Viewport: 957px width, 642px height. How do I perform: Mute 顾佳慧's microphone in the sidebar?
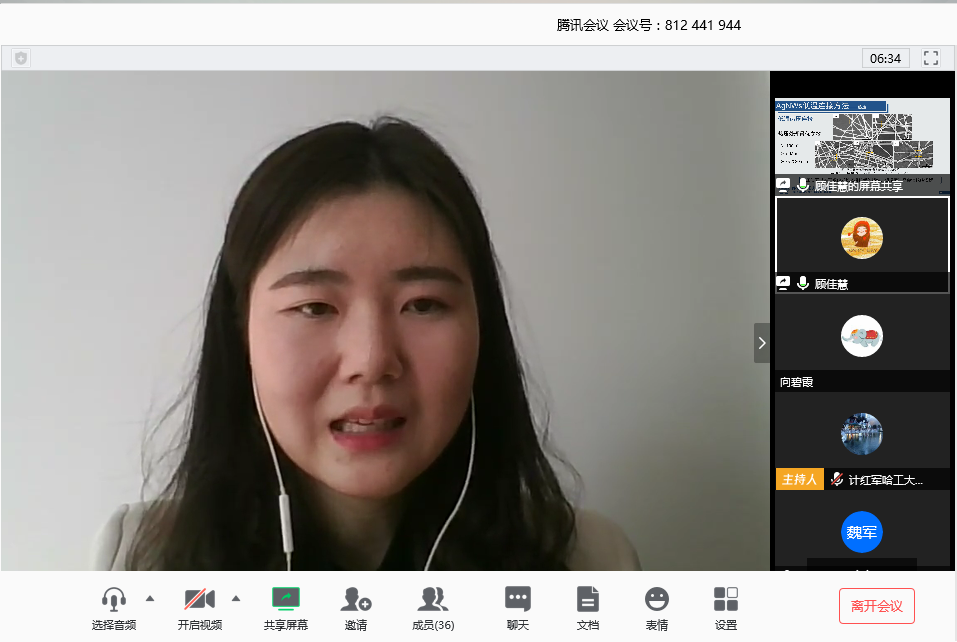(803, 282)
